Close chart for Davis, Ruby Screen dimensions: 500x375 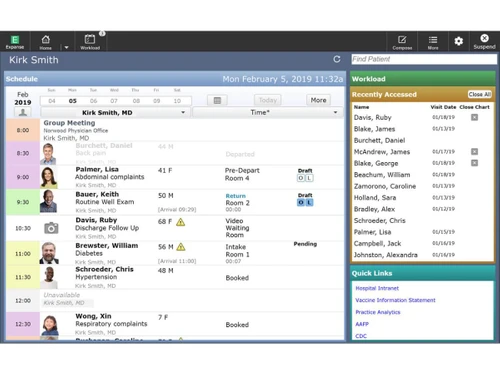pyautogui.click(x=474, y=117)
